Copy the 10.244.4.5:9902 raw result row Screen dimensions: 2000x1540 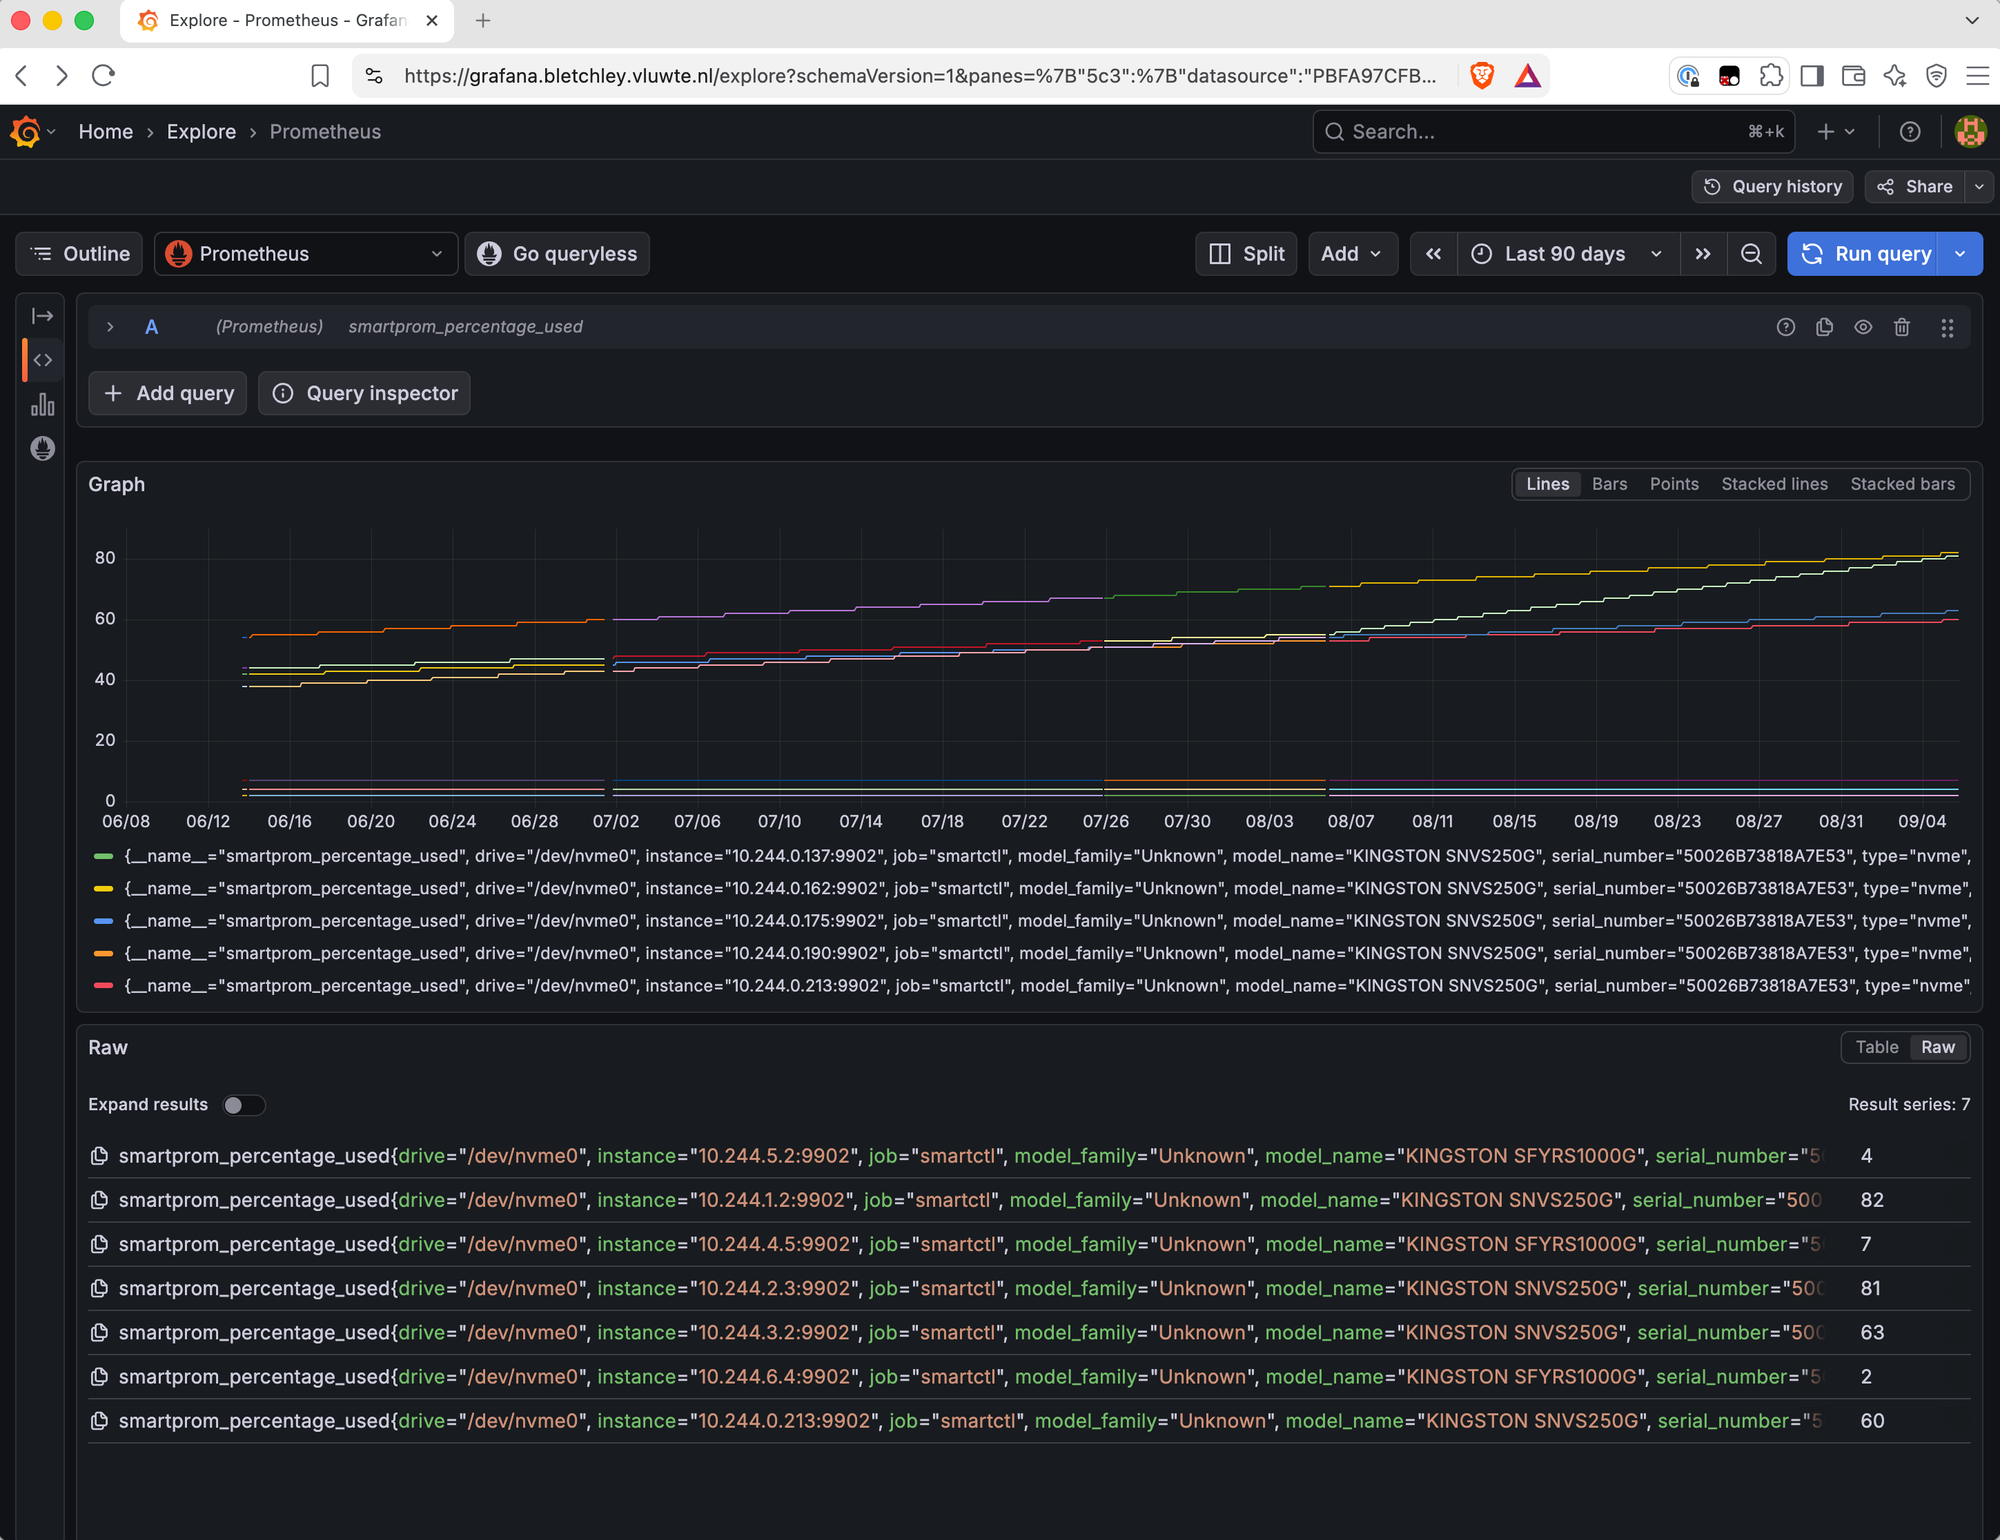tap(99, 1244)
